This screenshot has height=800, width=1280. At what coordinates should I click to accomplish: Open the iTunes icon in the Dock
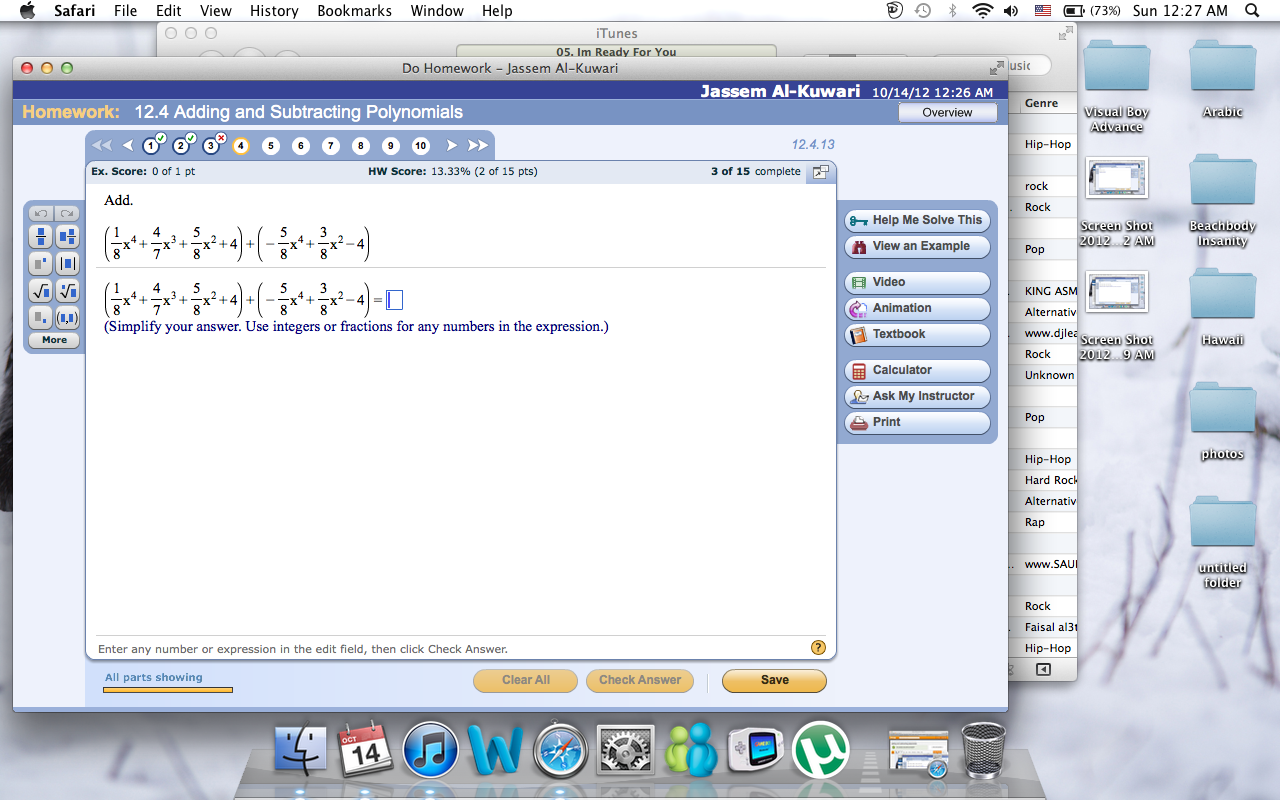click(431, 751)
